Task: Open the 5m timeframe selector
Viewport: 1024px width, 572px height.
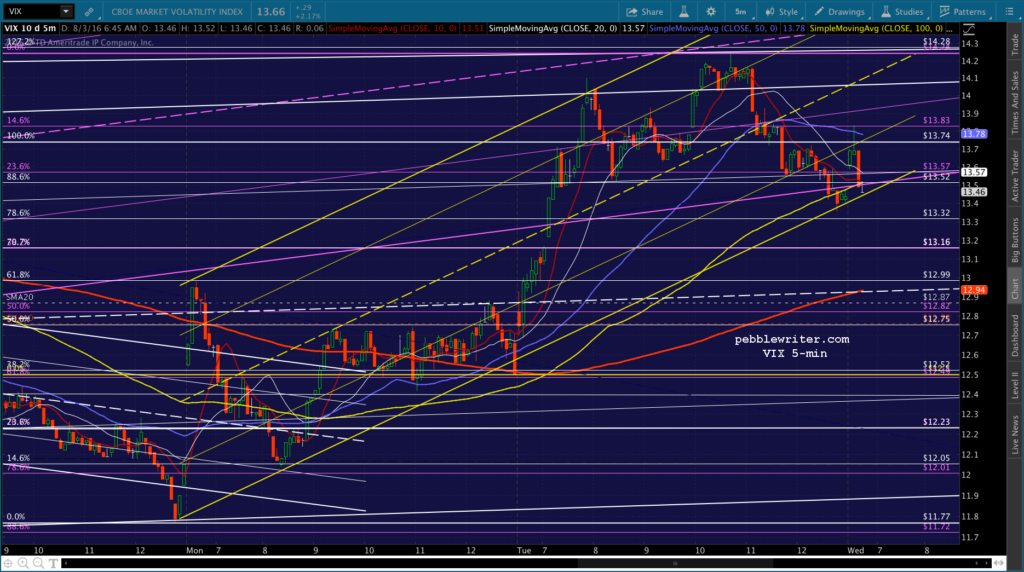Action: (741, 12)
